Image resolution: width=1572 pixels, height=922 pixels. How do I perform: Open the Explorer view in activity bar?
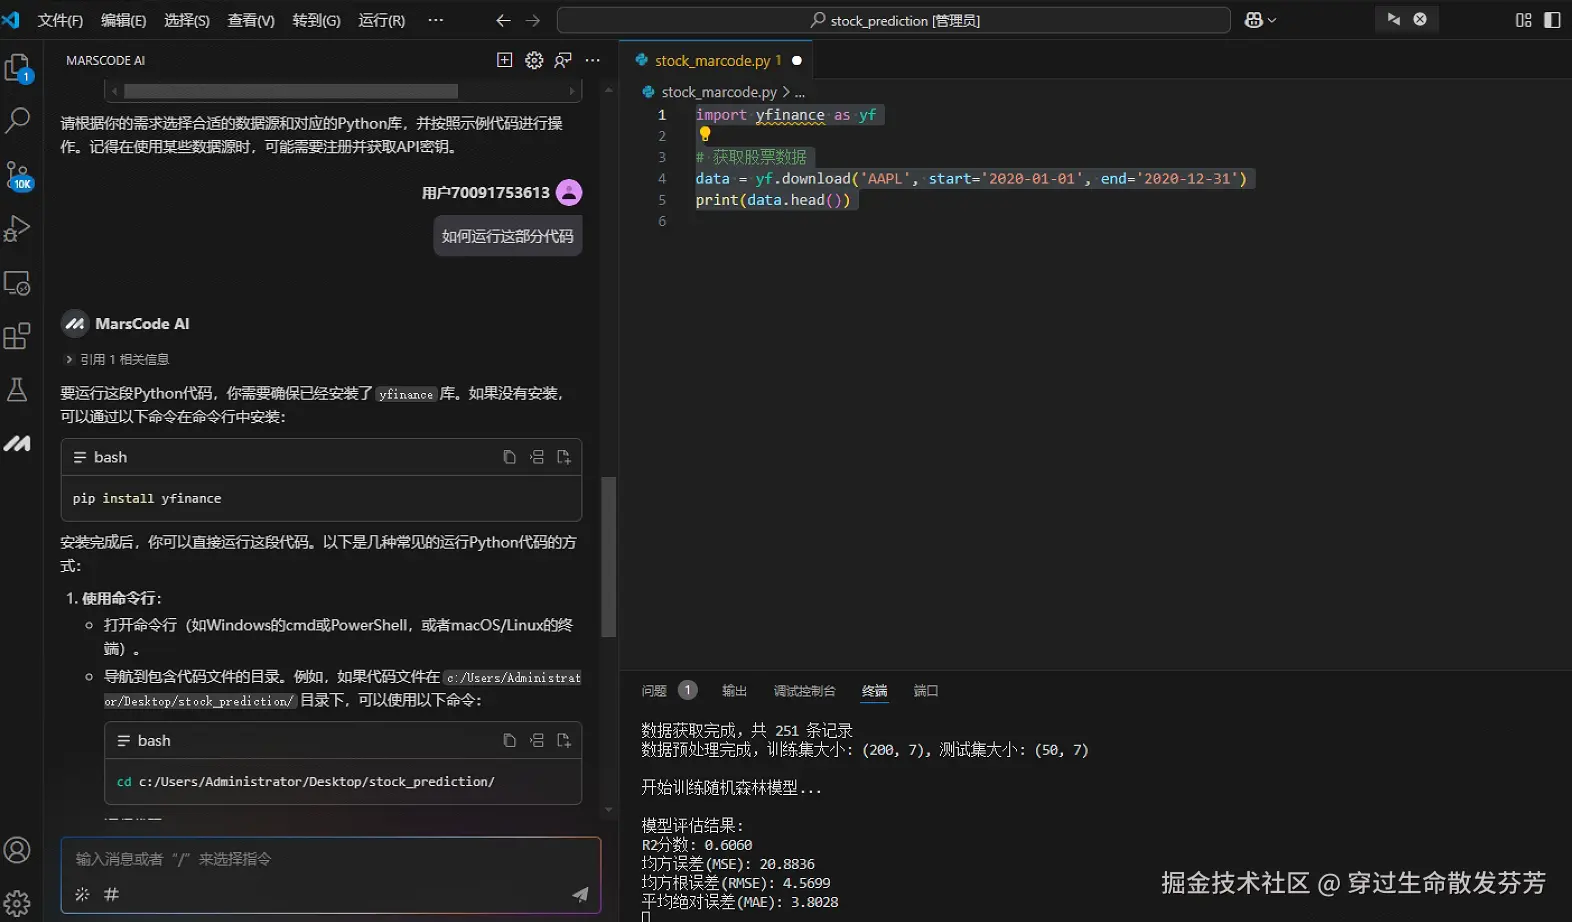point(18,67)
